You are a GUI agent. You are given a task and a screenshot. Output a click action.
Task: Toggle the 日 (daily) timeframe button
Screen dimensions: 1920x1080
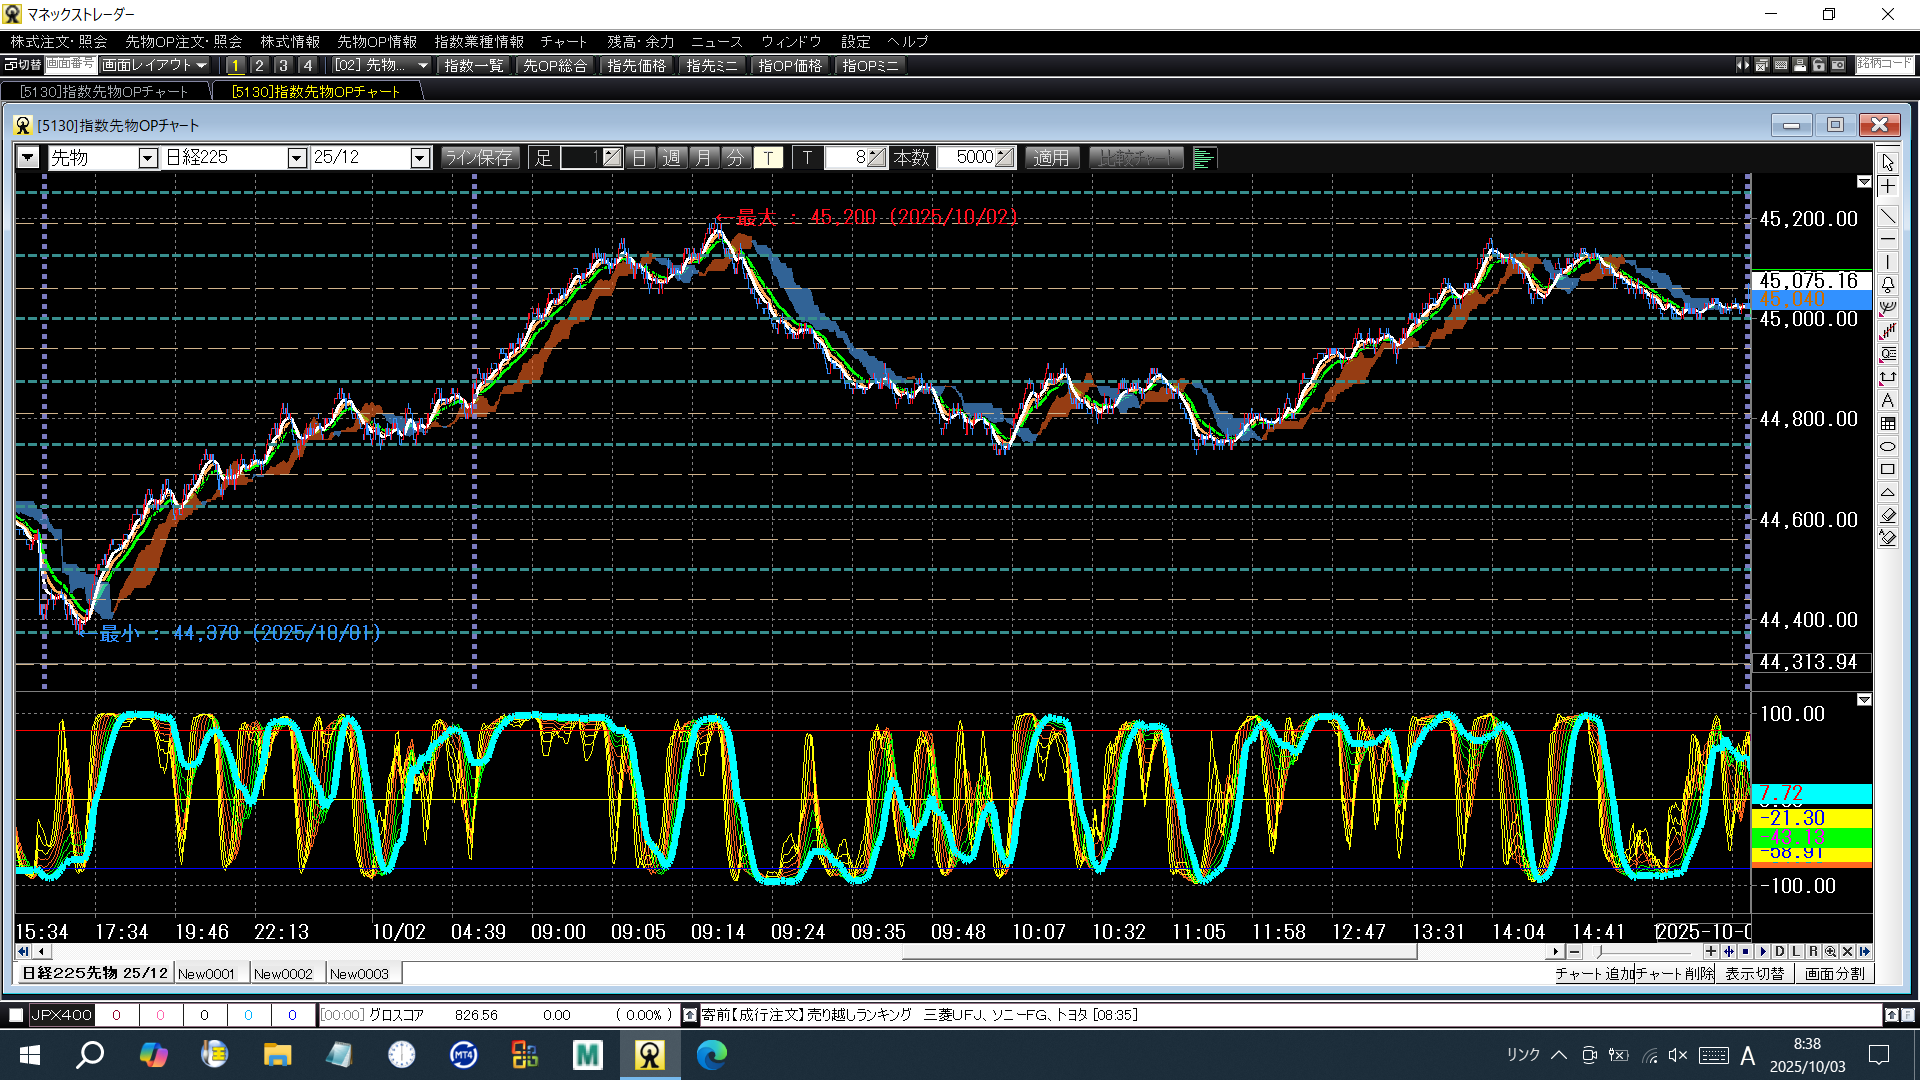pos(640,158)
